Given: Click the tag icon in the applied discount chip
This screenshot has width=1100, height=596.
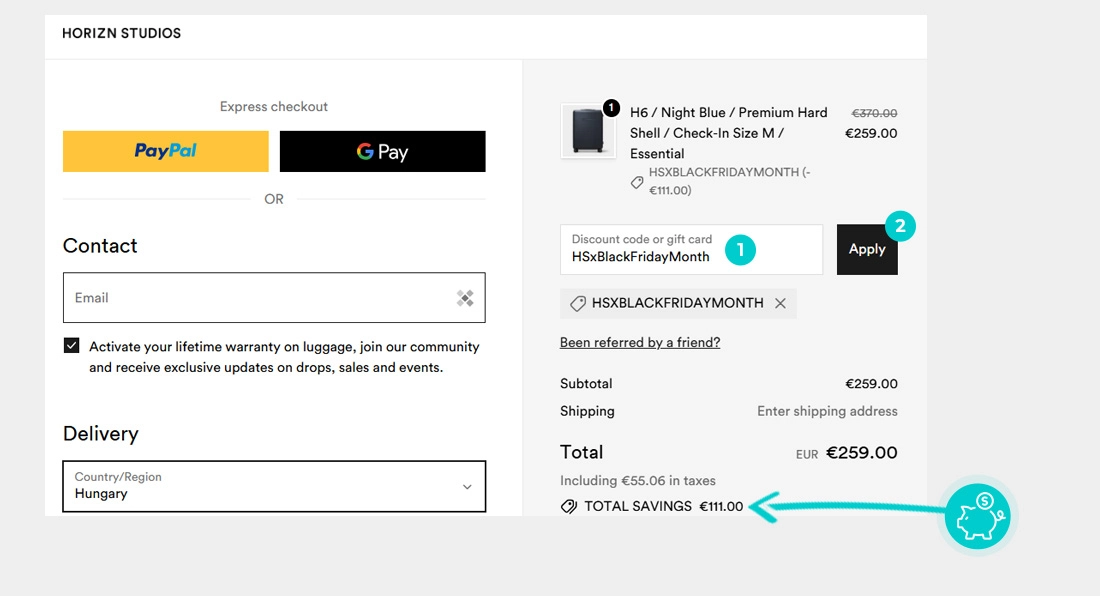Looking at the screenshot, I should [577, 303].
